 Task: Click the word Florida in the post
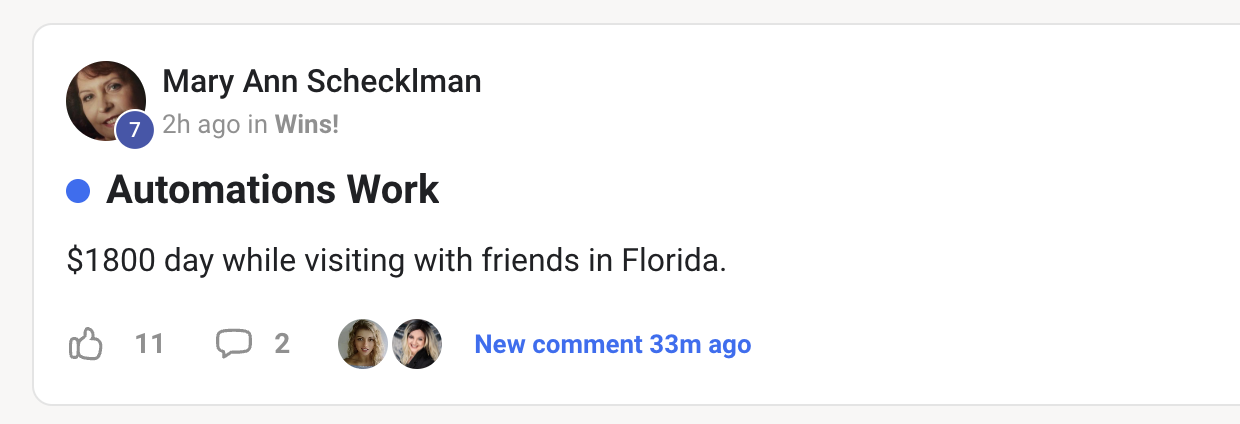pos(672,261)
